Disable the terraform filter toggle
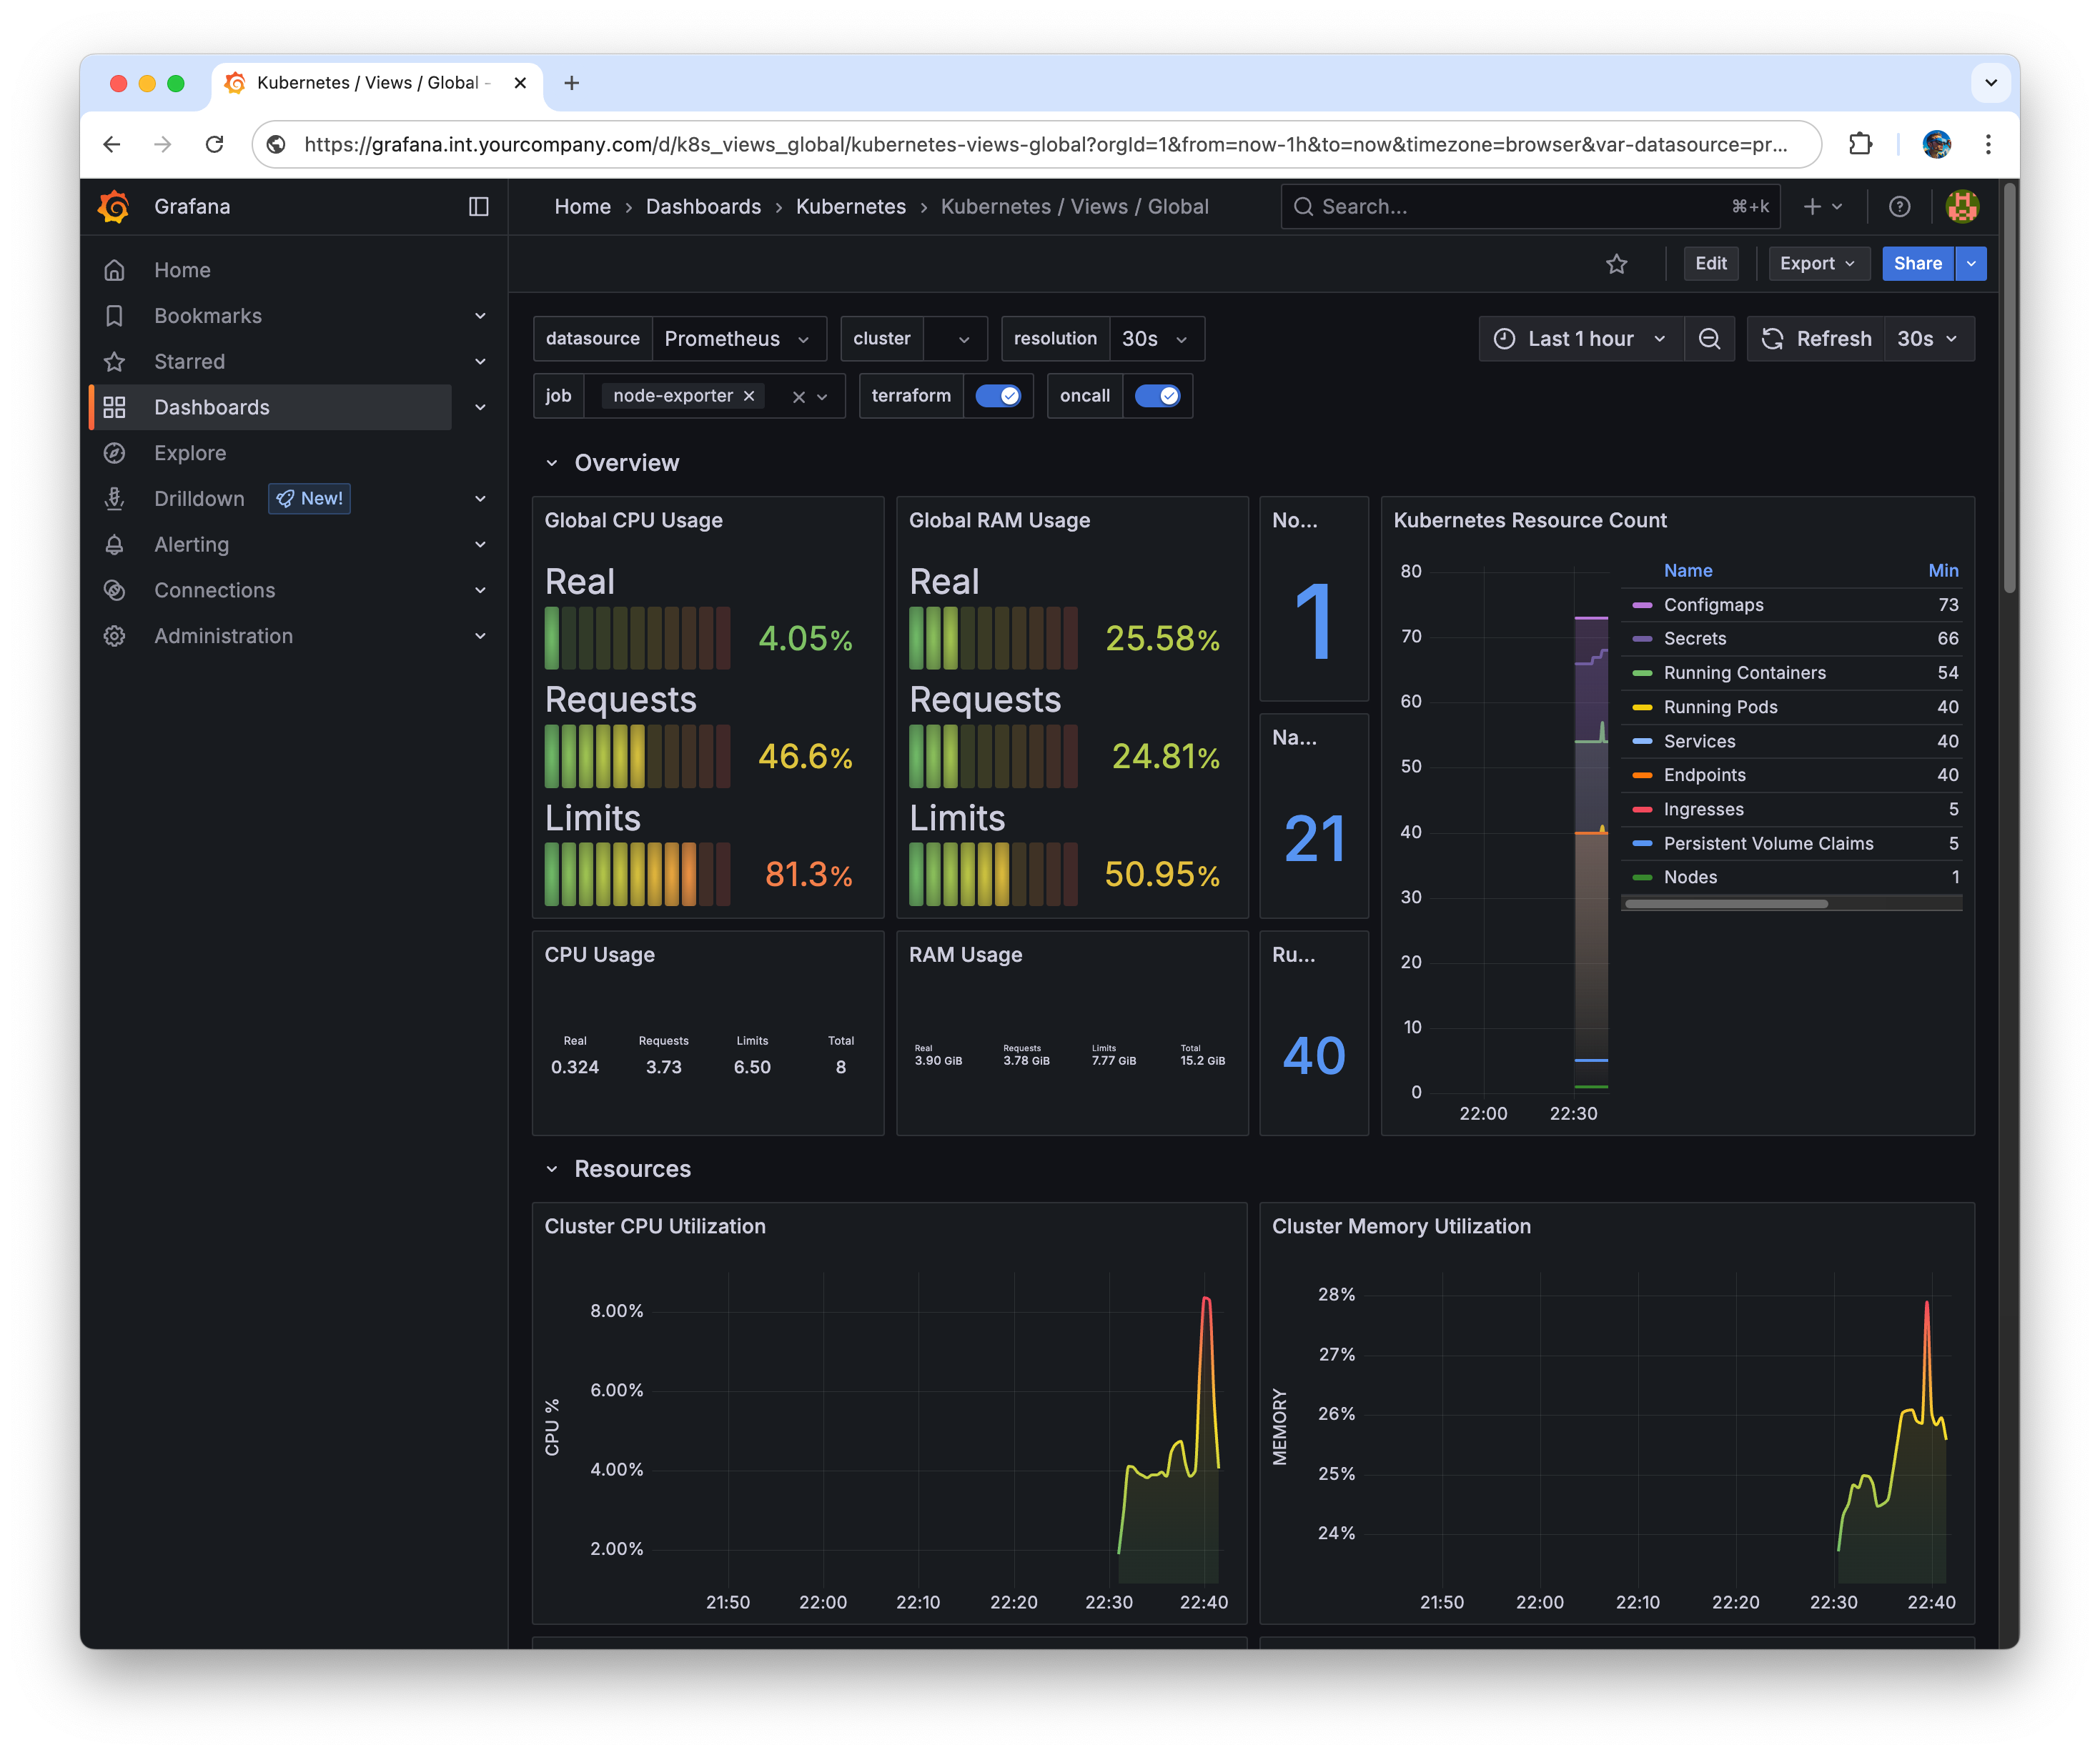The height and width of the screenshot is (1755, 2100). point(999,396)
